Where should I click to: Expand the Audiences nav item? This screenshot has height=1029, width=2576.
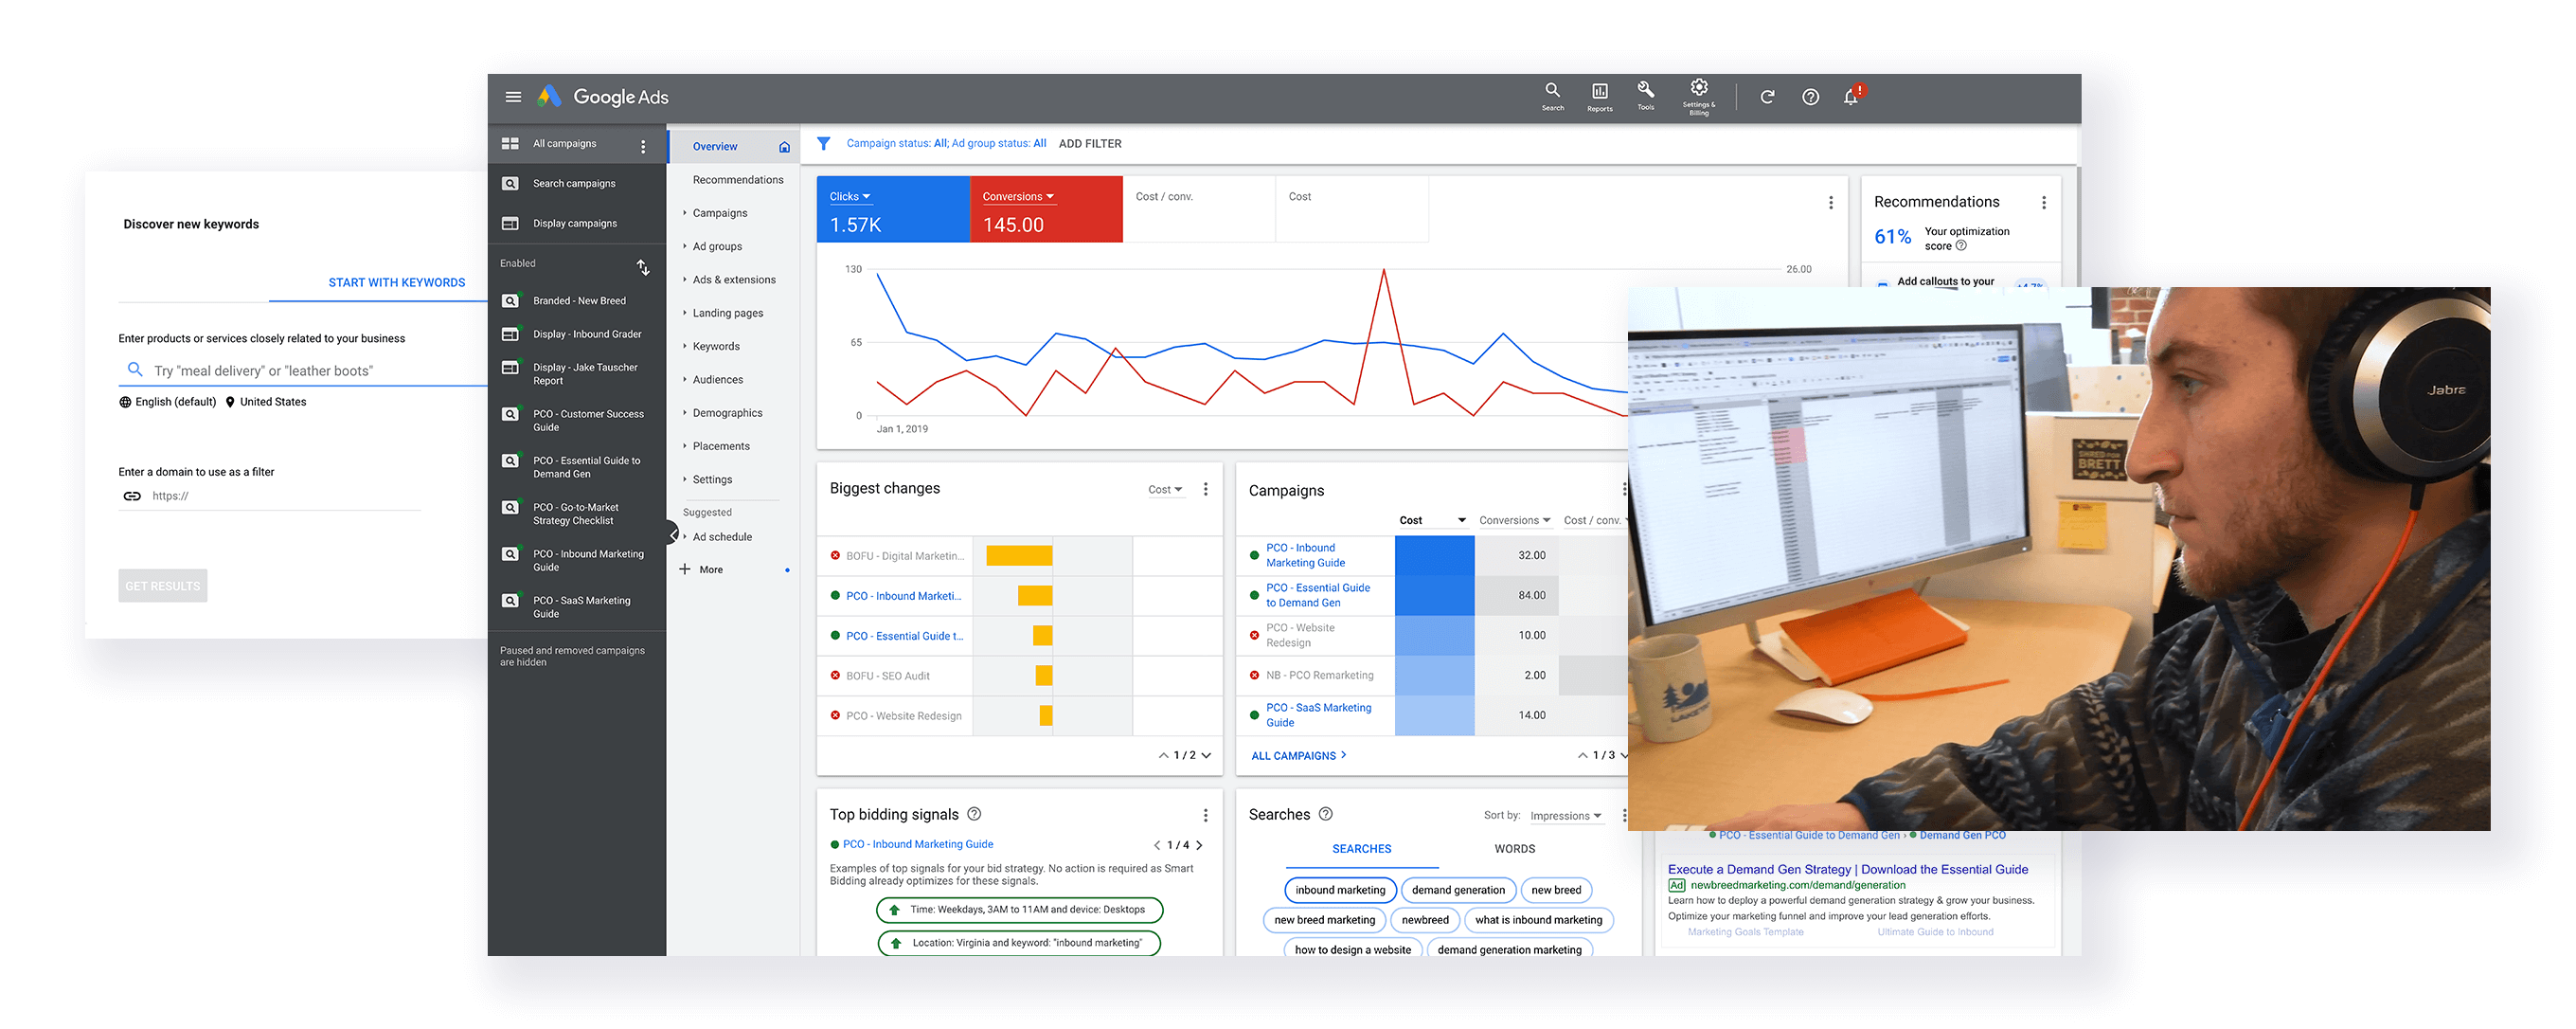(717, 380)
